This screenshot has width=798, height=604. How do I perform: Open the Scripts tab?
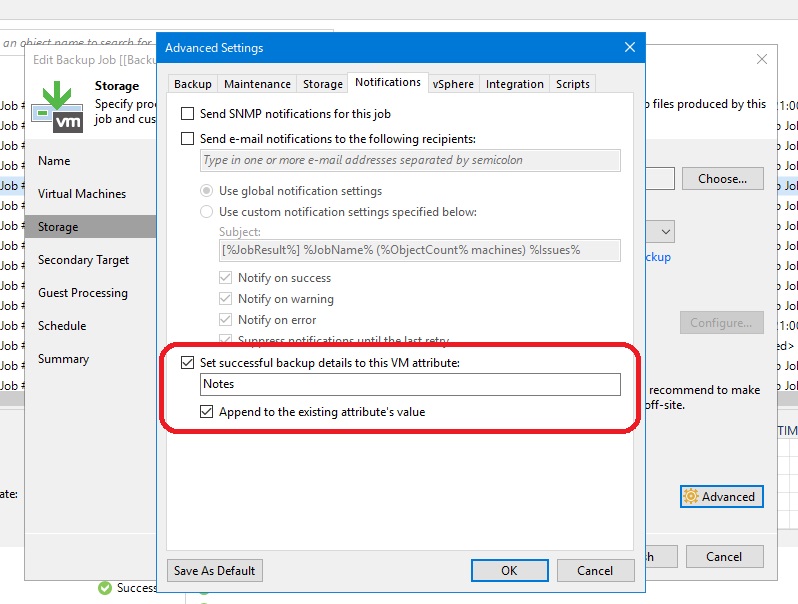[x=573, y=84]
